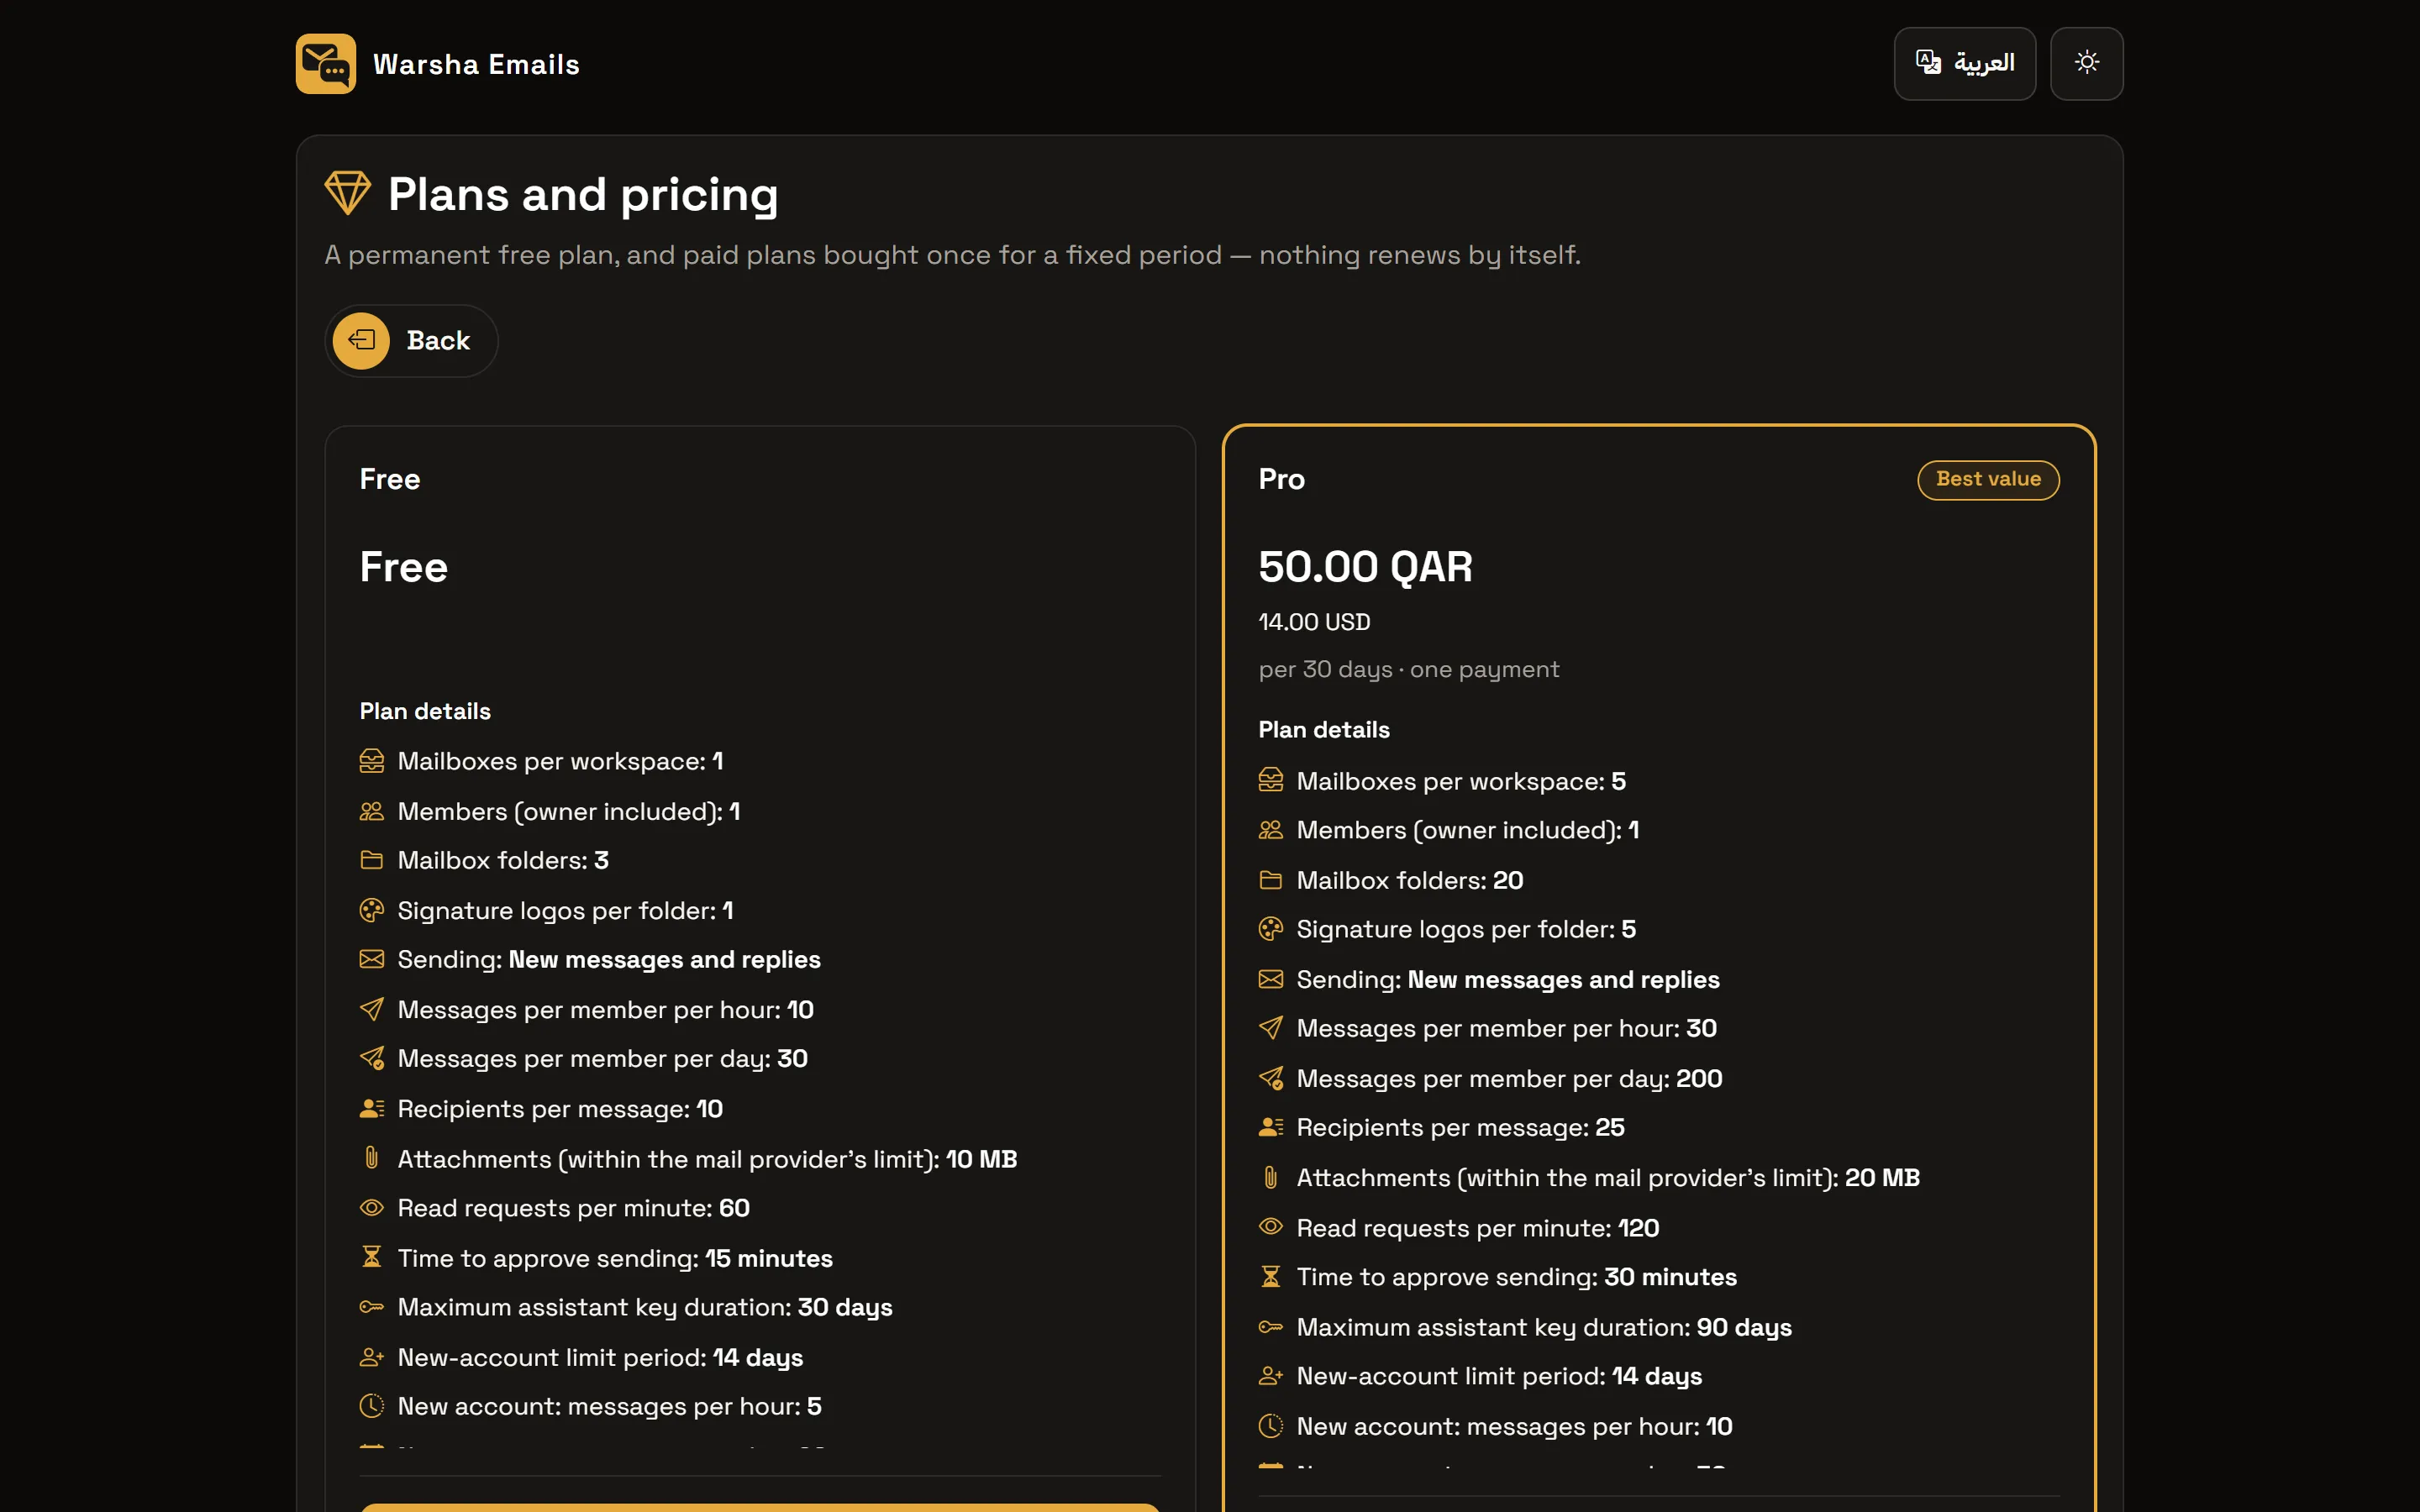The width and height of the screenshot is (2420, 1512).
Task: Click the Warsha Emails logo icon
Action: point(325,64)
